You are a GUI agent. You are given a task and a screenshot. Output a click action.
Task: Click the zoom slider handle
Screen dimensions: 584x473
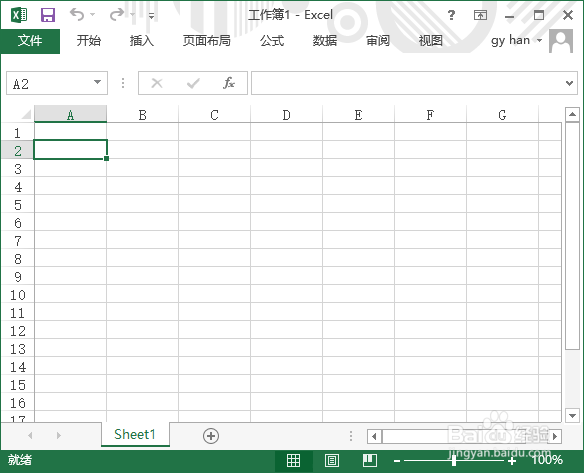point(454,461)
